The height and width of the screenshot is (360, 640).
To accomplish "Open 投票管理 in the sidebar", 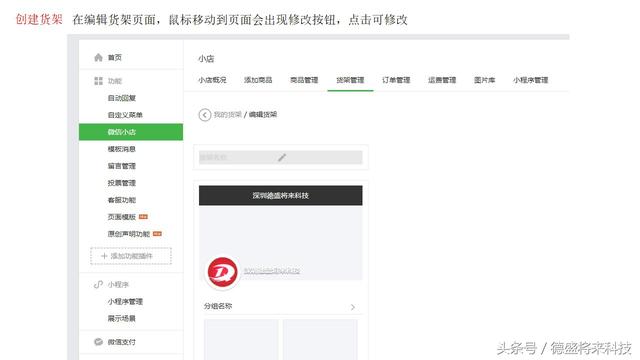I will 122,183.
